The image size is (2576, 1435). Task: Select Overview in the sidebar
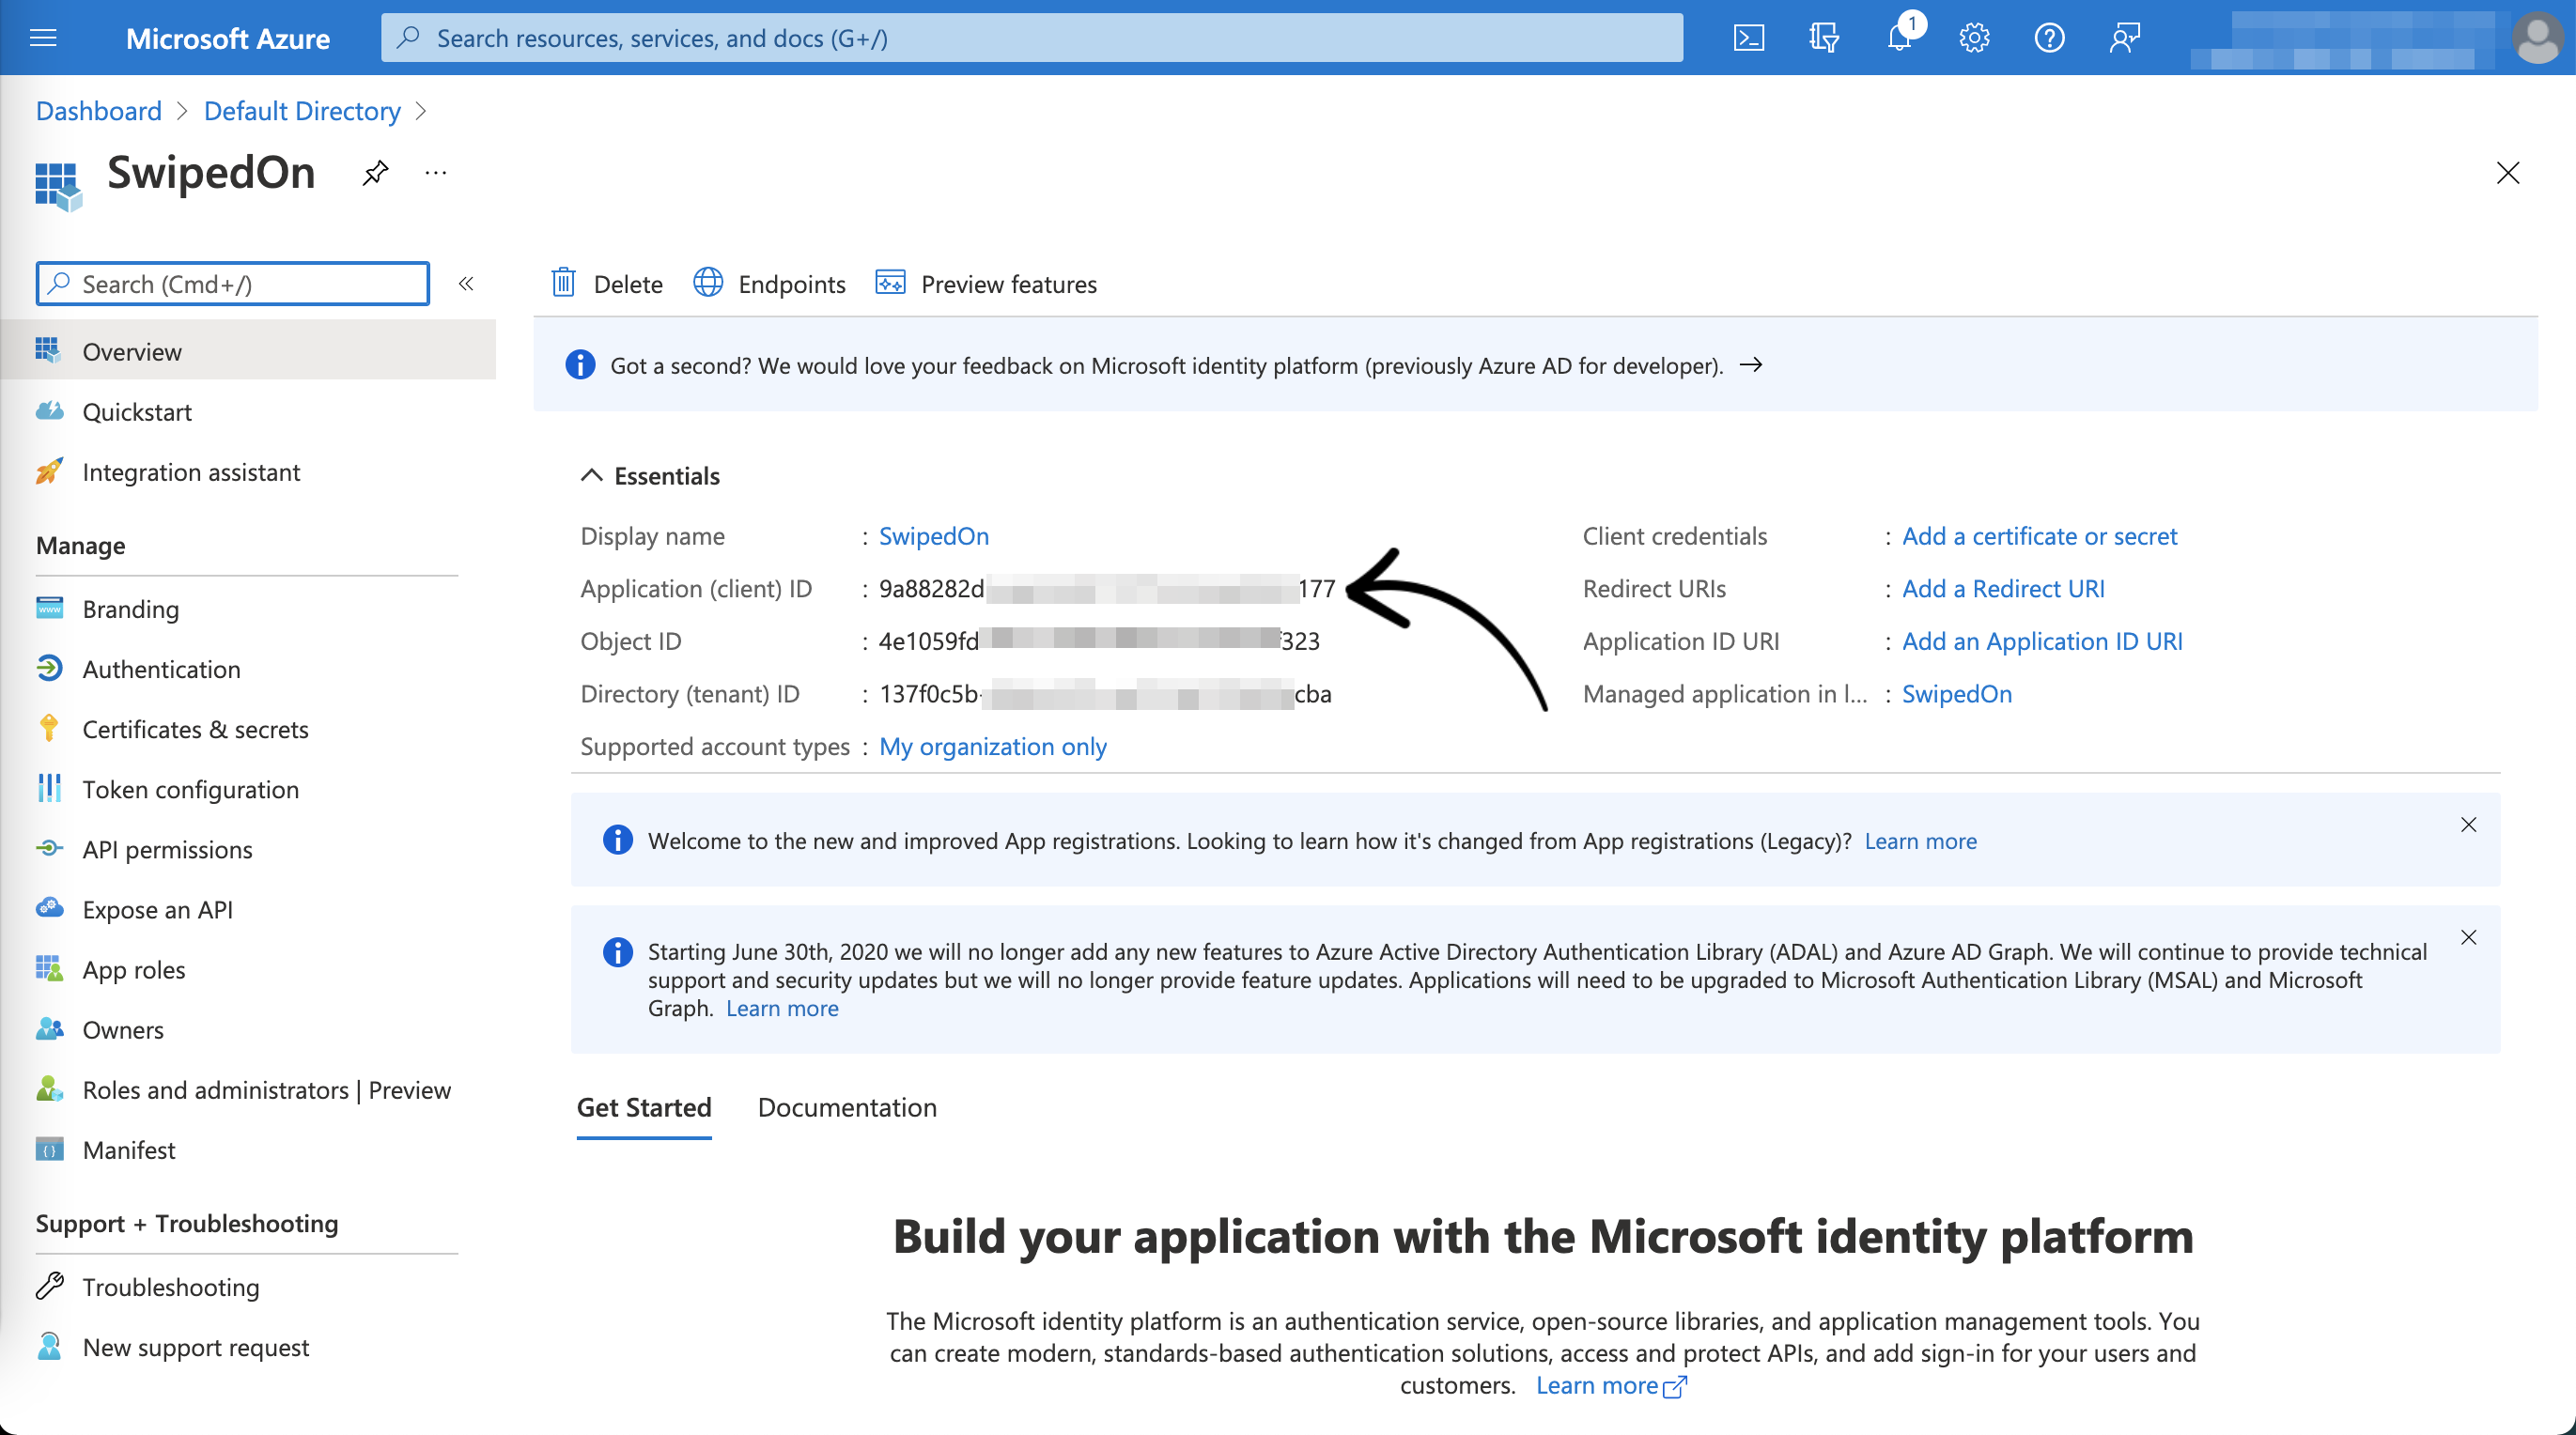tap(248, 351)
